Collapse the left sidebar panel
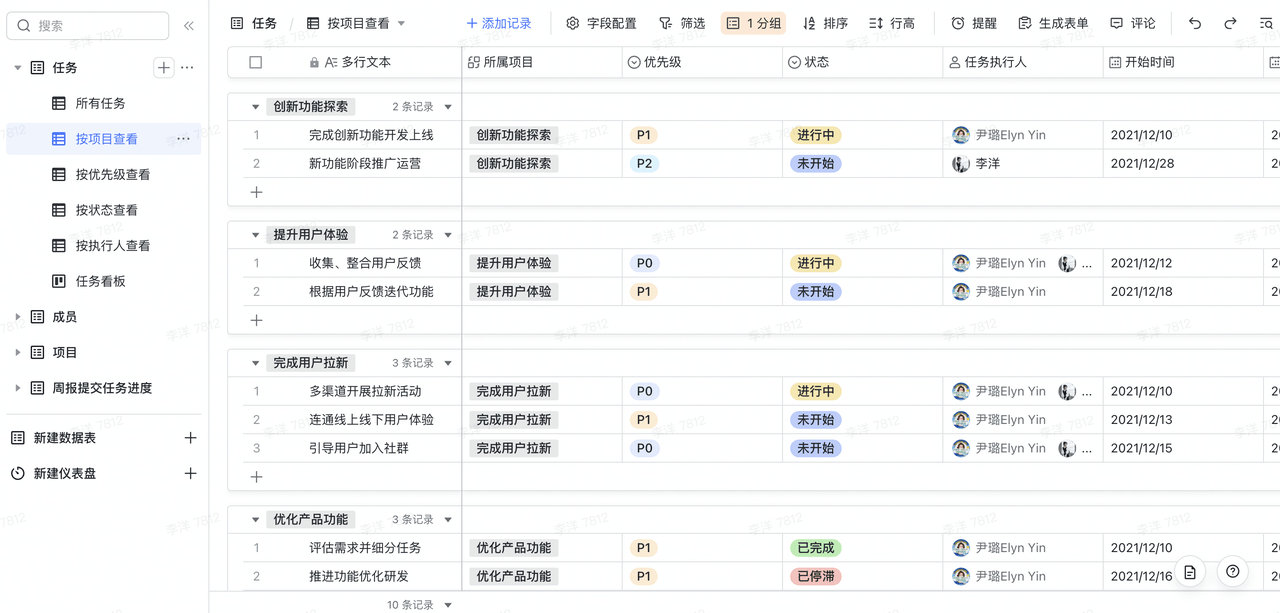 pyautogui.click(x=189, y=26)
